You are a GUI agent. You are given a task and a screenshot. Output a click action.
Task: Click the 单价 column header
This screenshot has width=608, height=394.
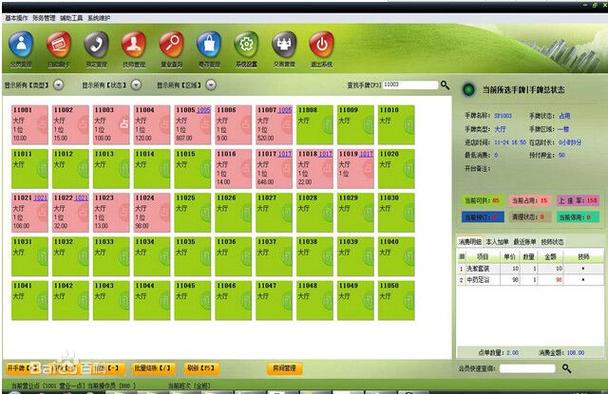tap(510, 257)
